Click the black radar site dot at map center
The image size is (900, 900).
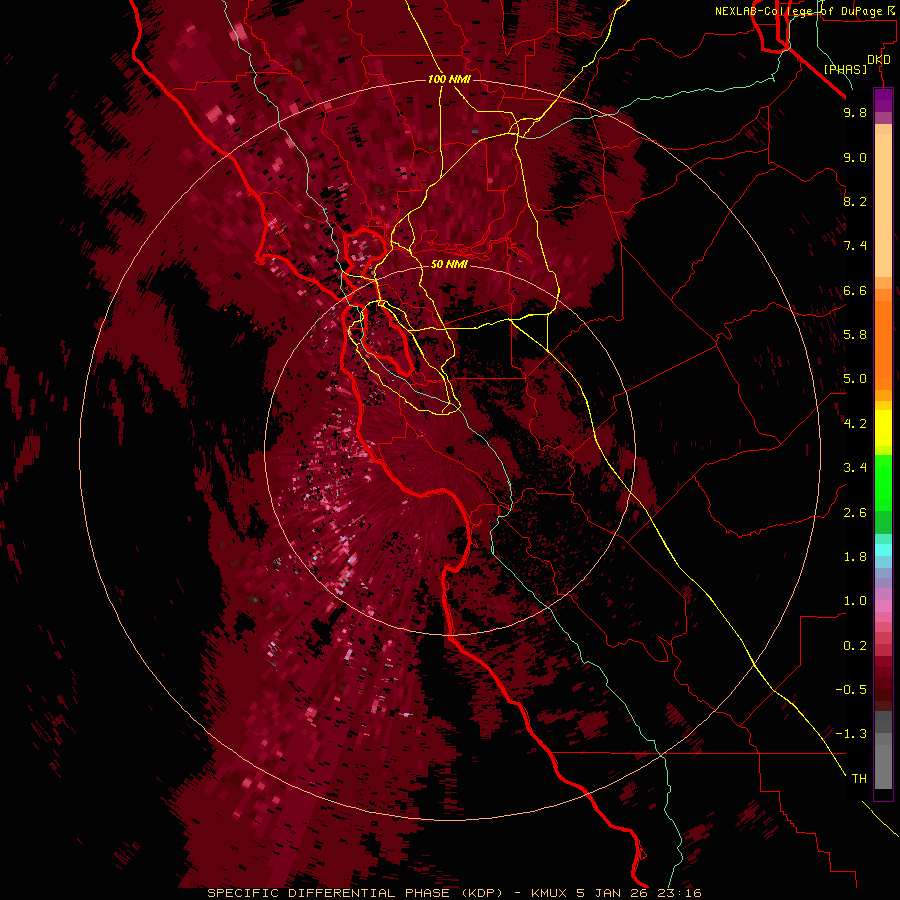pyautogui.click(x=450, y=450)
